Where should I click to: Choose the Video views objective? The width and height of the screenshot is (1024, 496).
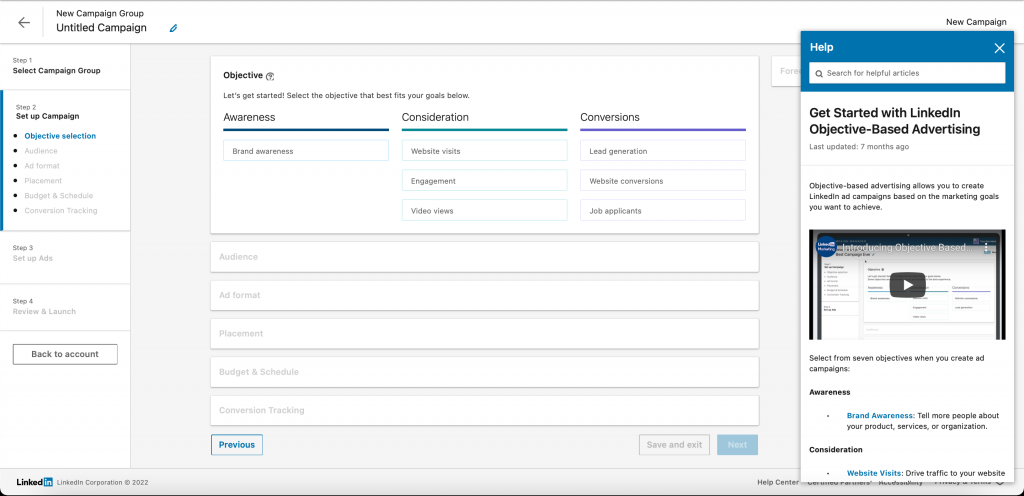point(484,211)
